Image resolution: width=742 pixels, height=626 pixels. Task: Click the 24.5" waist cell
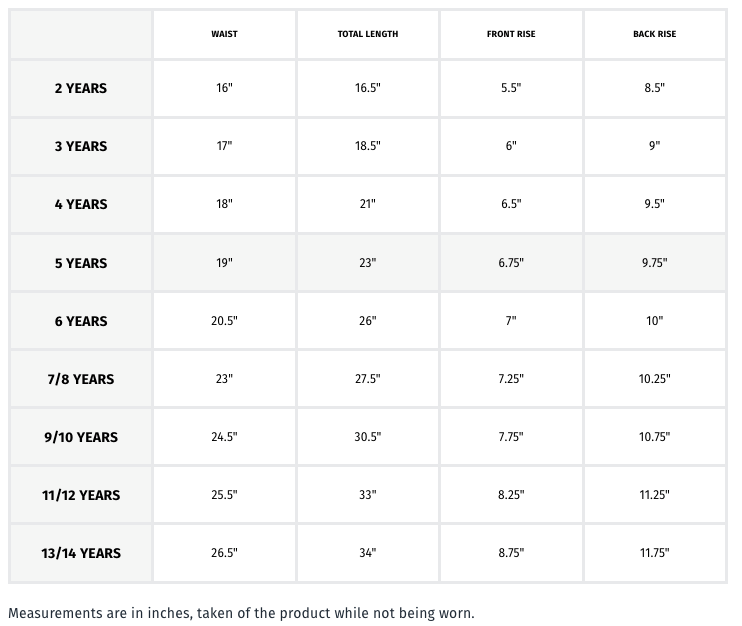224,437
